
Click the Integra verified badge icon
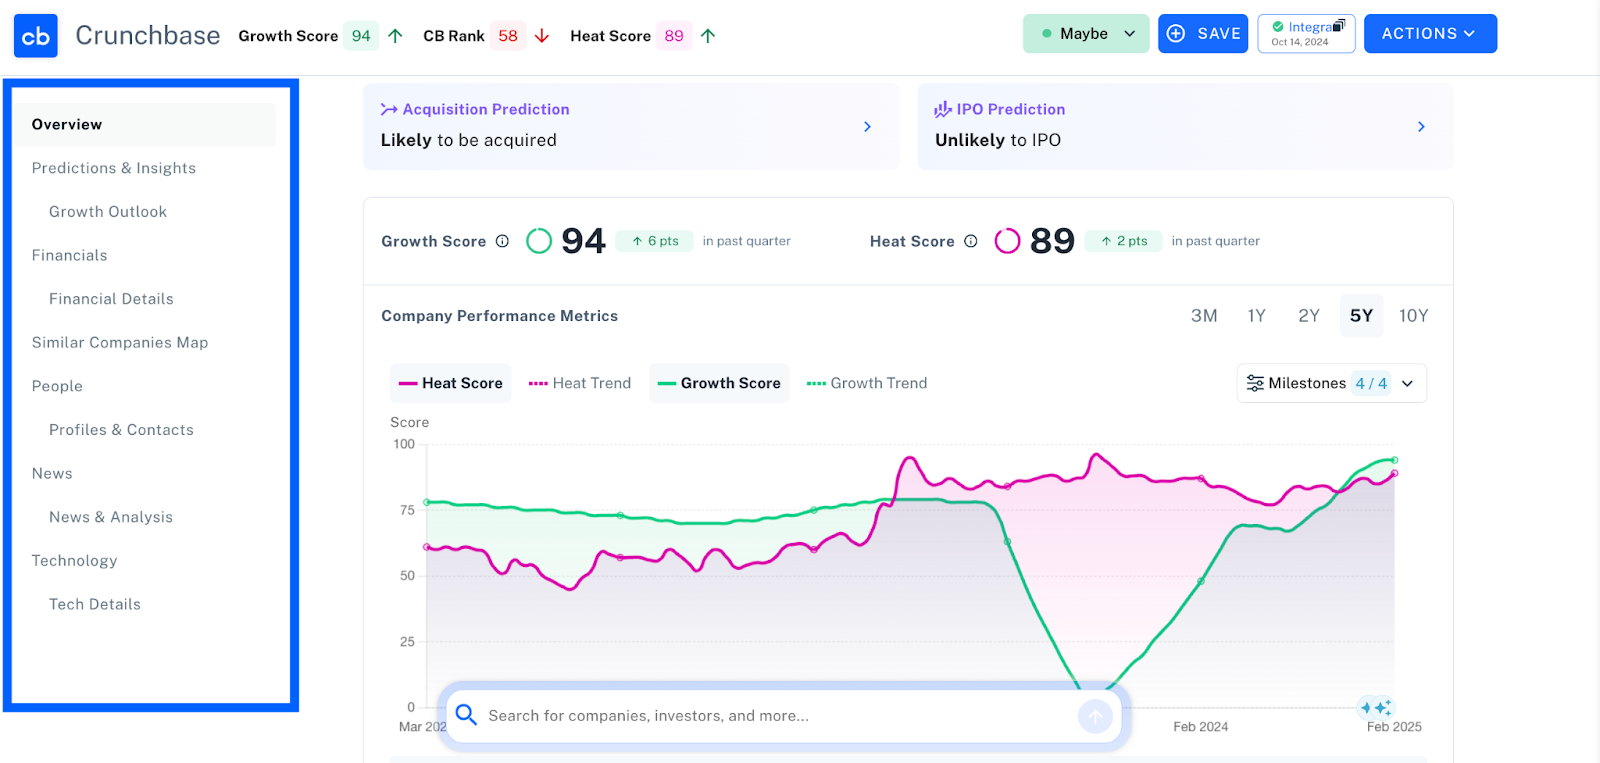tap(1278, 27)
